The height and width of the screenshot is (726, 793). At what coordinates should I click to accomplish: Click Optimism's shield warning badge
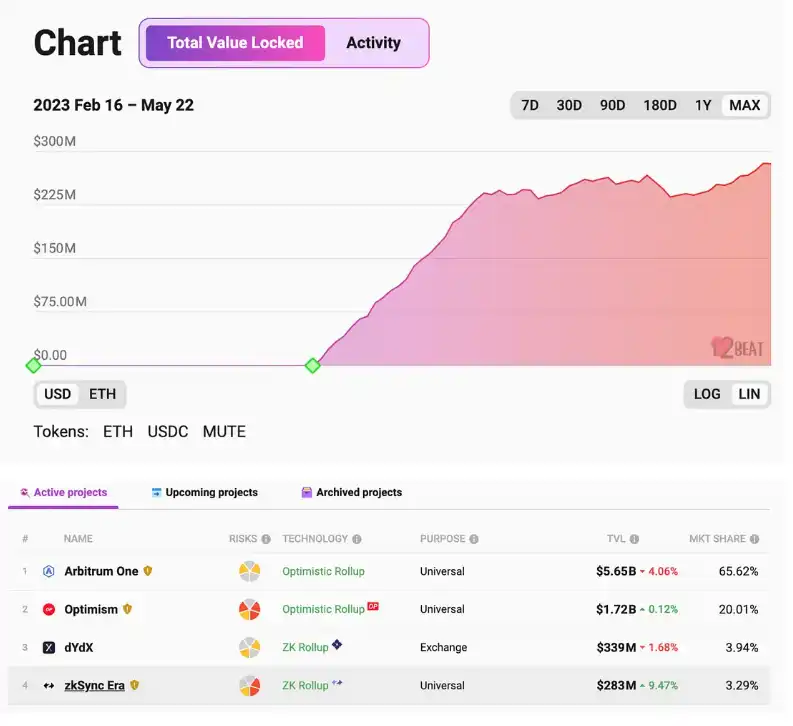127,609
